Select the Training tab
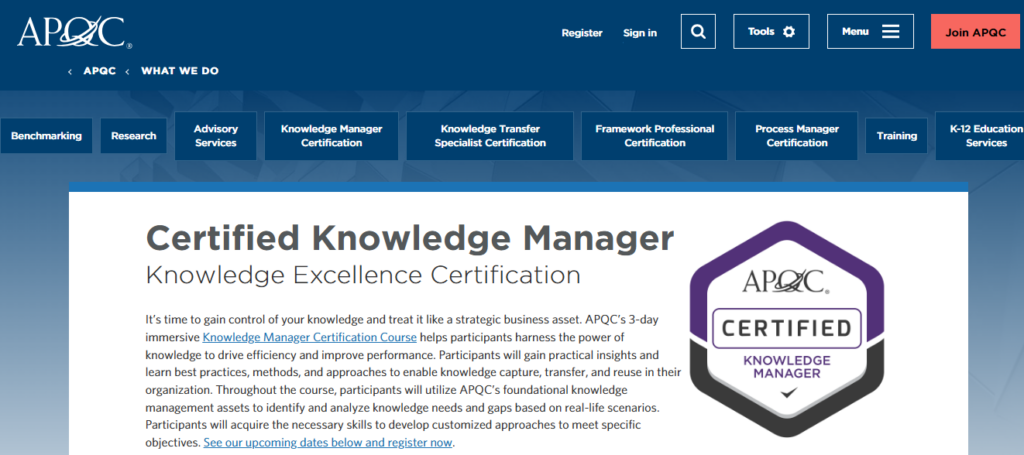1024x455 pixels. click(x=897, y=136)
